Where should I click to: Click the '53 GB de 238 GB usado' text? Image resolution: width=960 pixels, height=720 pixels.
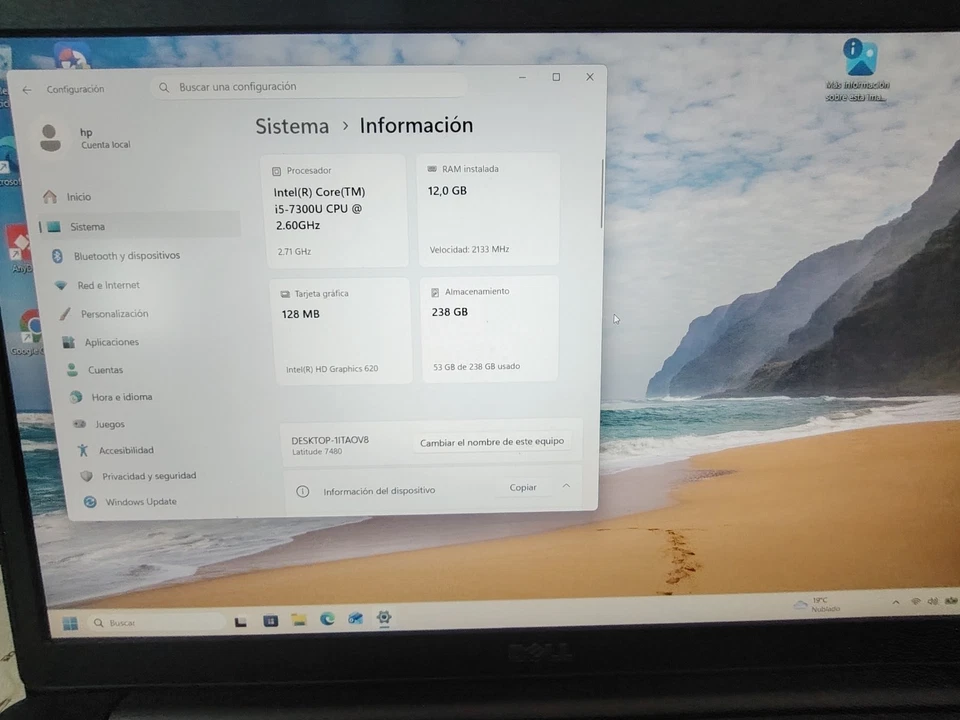click(x=476, y=367)
